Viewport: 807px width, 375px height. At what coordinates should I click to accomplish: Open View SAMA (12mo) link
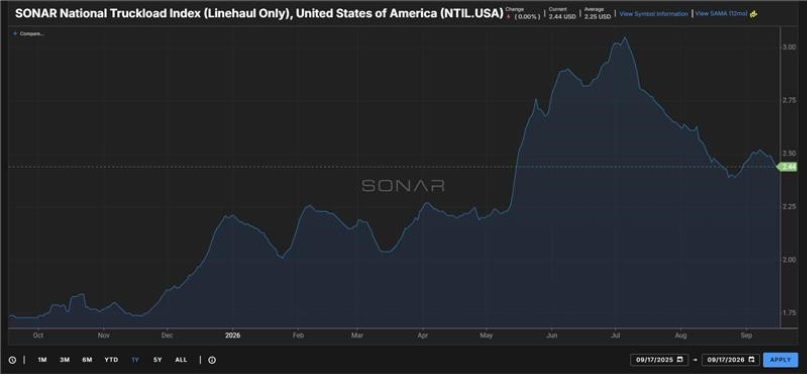721,14
